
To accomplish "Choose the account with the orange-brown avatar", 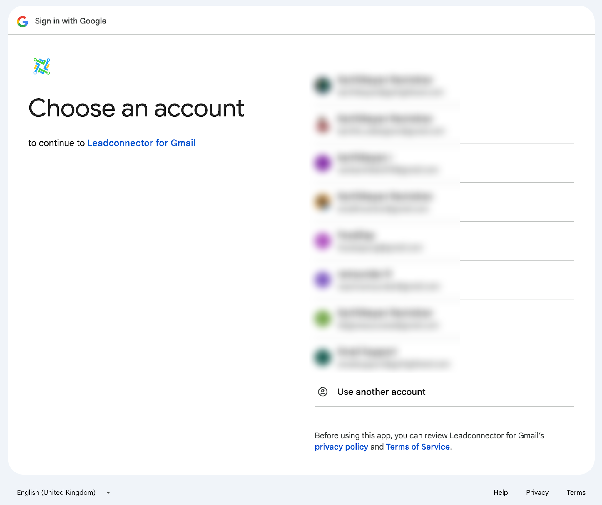I will pos(444,202).
